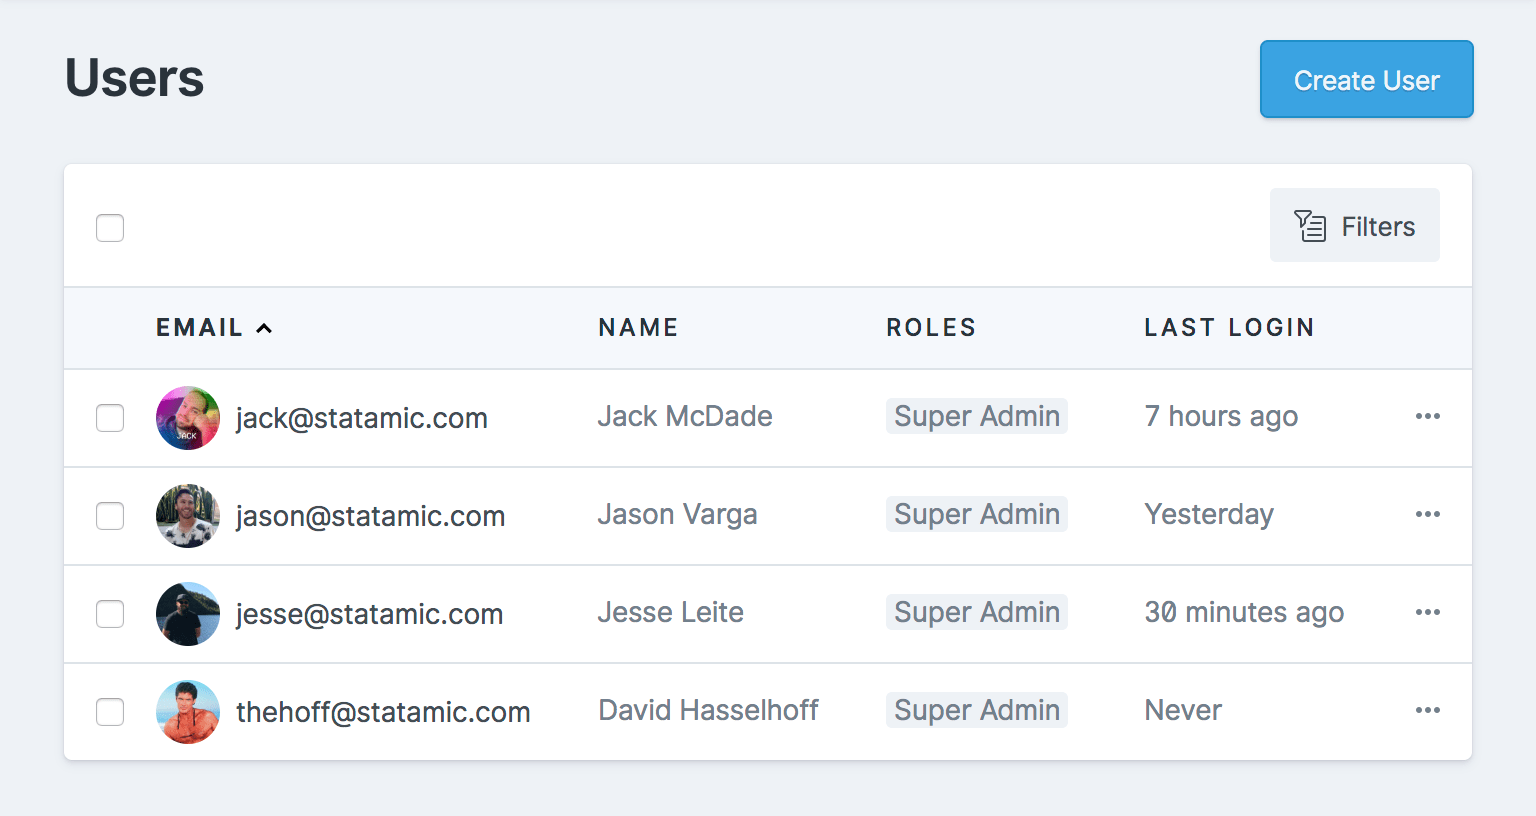Open the Filters panel icon

tap(1309, 225)
